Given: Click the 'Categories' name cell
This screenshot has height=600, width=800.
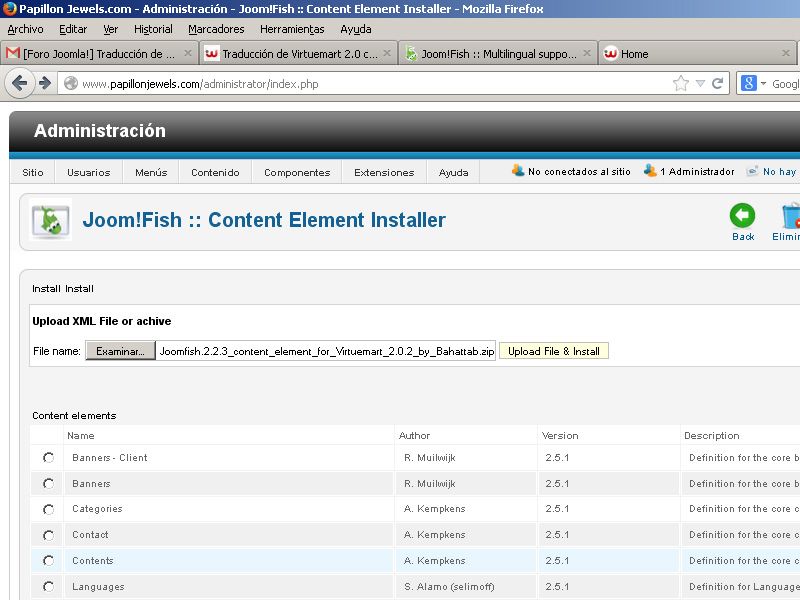Looking at the screenshot, I should click(x=97, y=509).
